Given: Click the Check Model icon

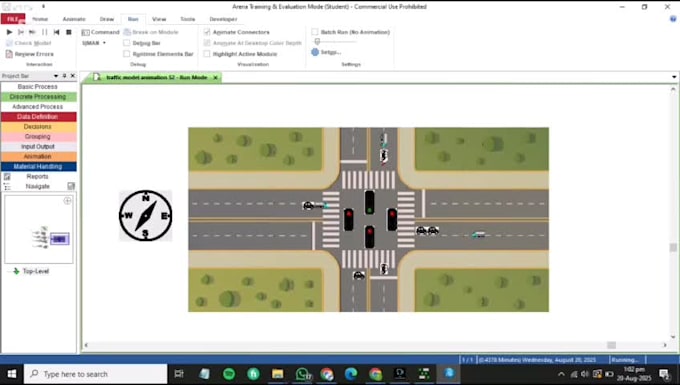Looking at the screenshot, I should tap(9, 43).
